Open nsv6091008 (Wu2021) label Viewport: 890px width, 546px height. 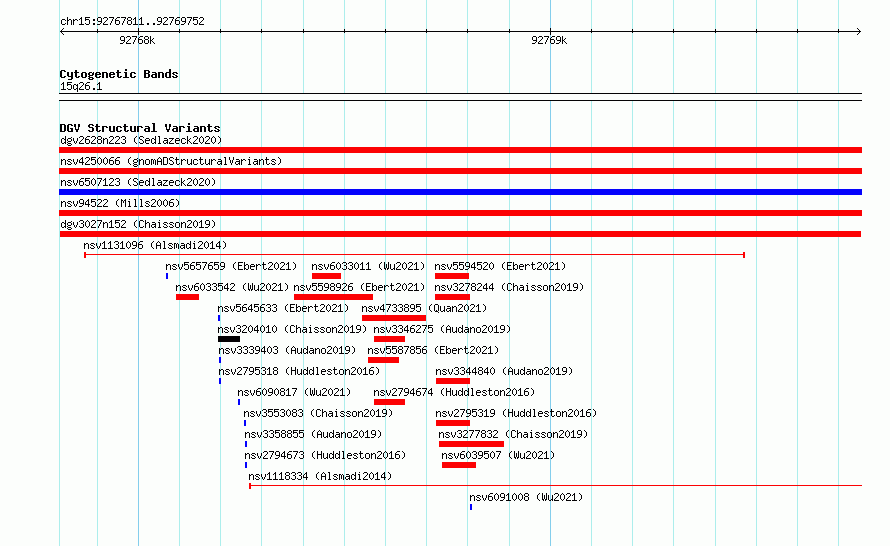[526, 497]
